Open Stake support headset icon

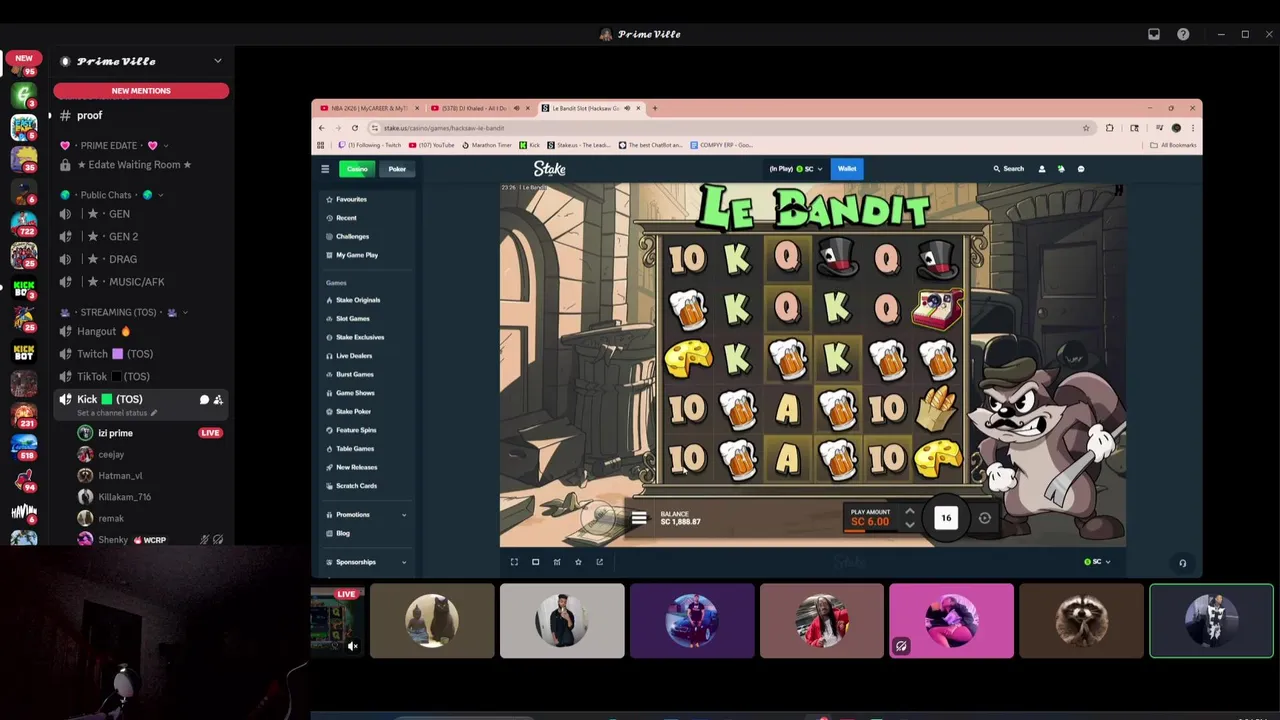click(x=1182, y=564)
